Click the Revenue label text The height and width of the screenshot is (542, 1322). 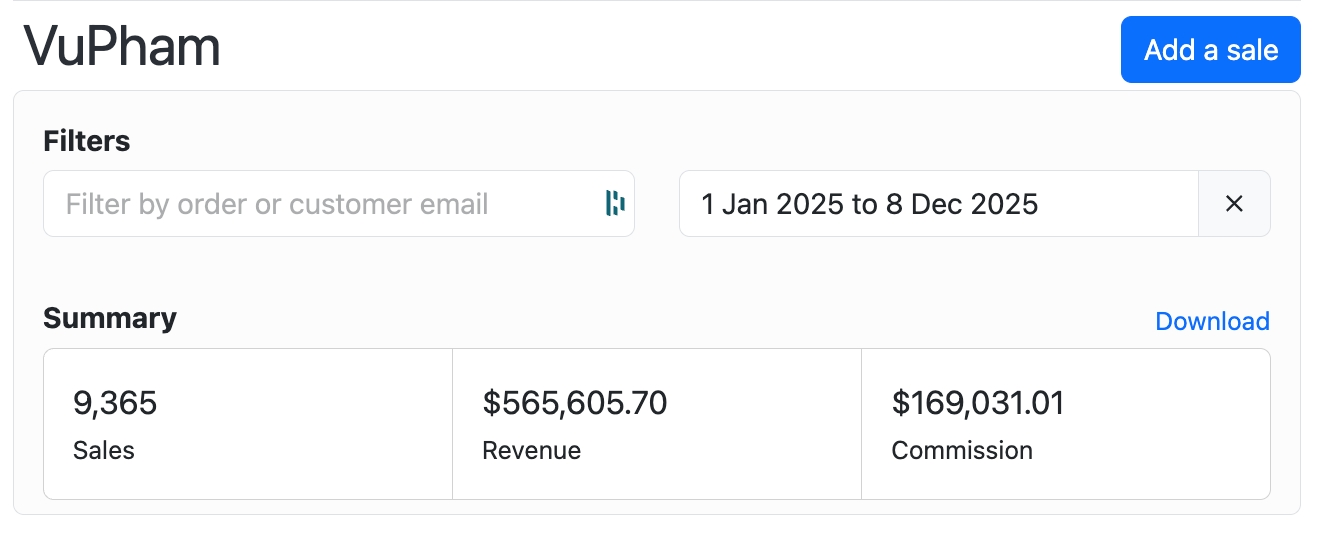pos(531,450)
